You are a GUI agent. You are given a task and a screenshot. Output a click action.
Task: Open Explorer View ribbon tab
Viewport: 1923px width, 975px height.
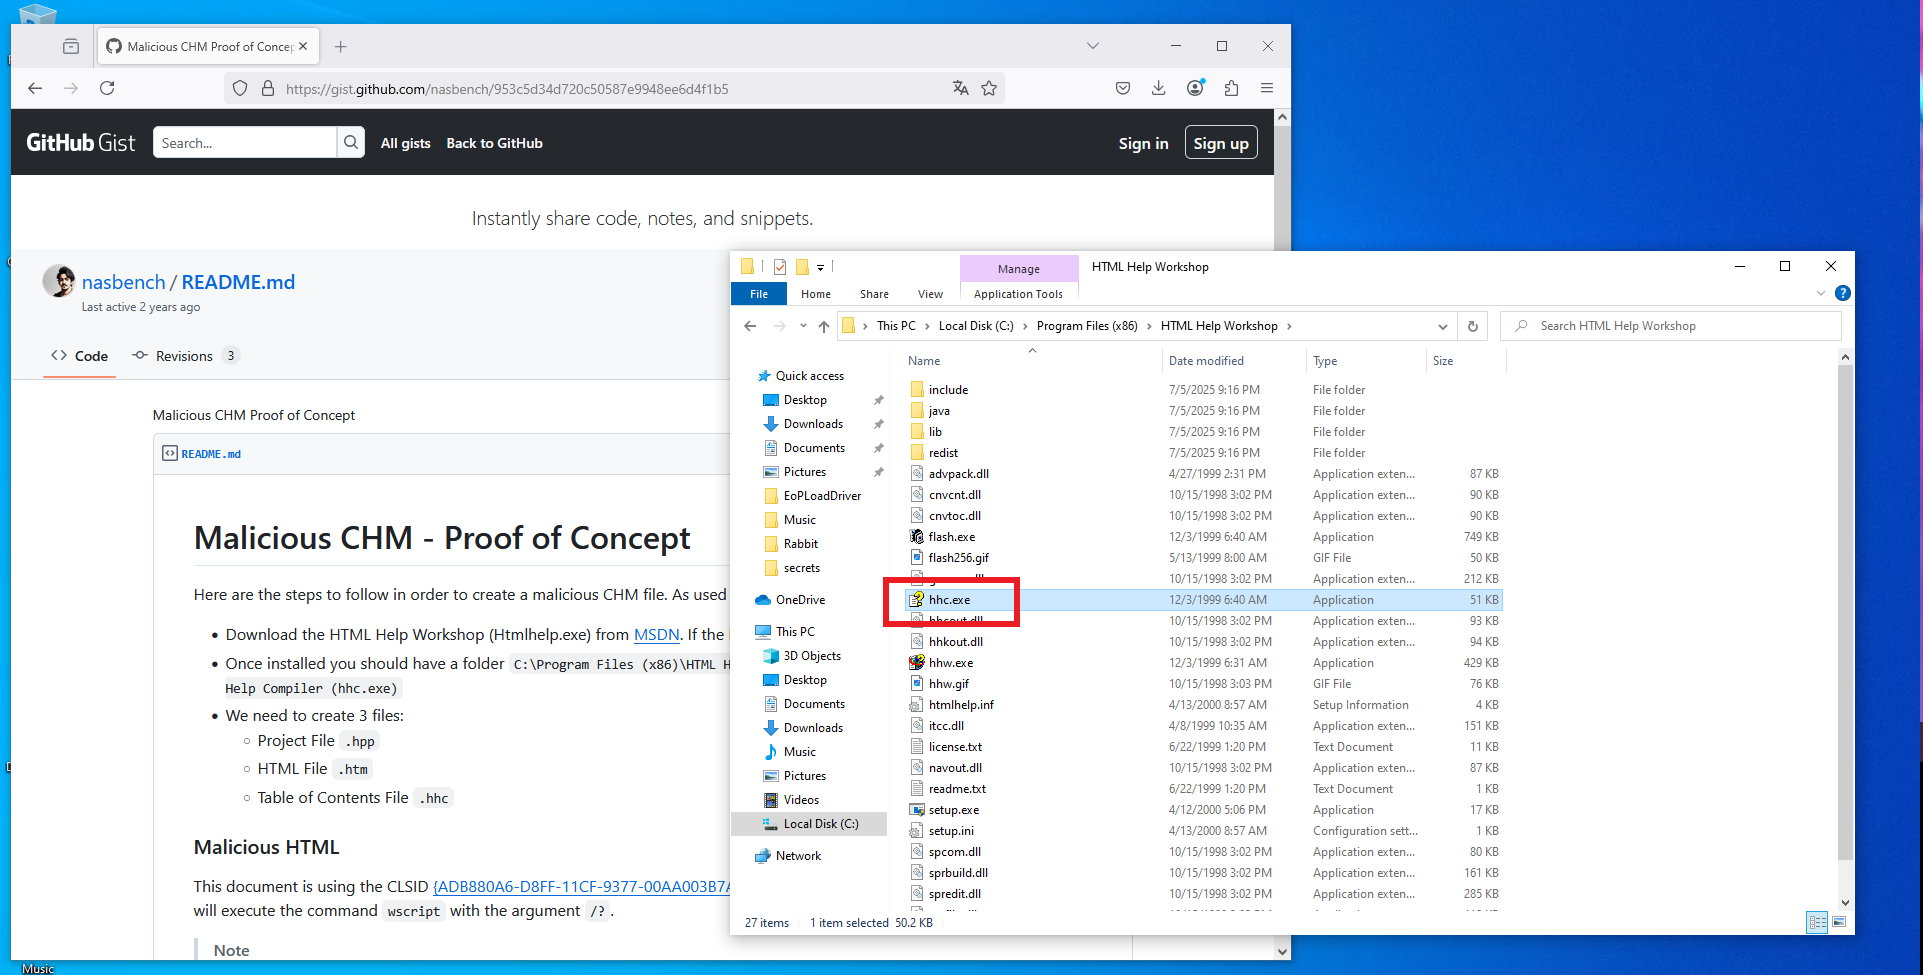coord(930,294)
